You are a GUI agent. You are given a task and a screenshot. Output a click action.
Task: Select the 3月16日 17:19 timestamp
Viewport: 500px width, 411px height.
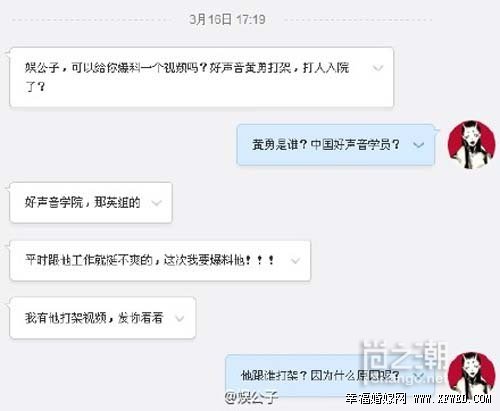point(227,19)
